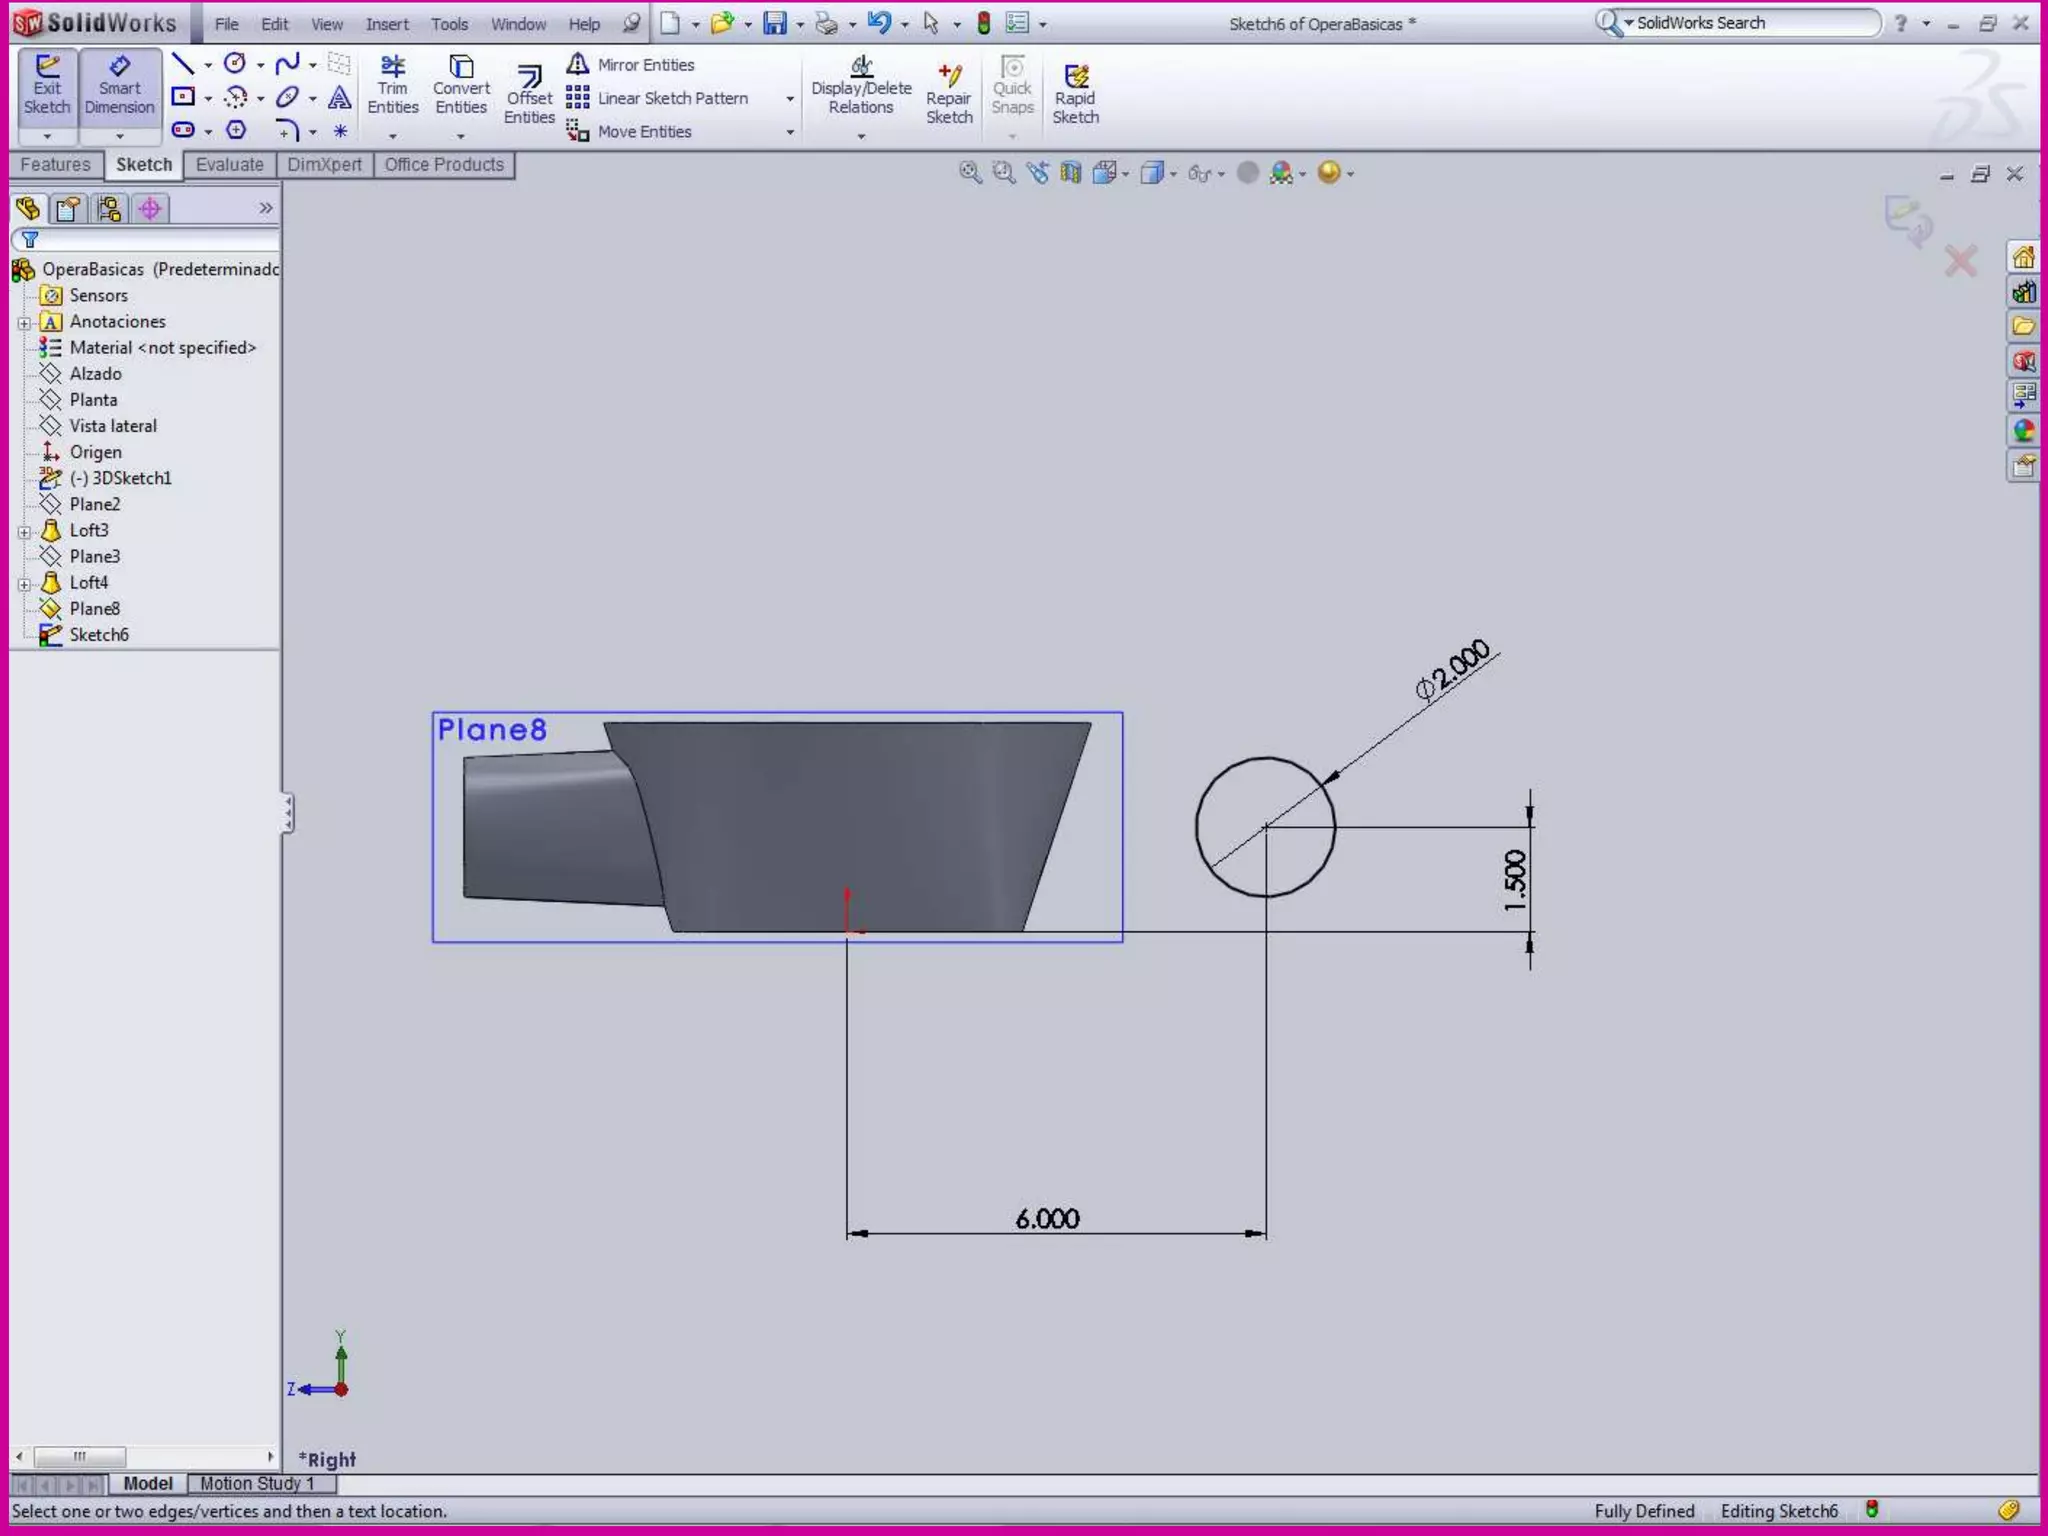Screen dimensions: 2048x1536
Task: Click the Exit Sketch button
Action: pos(47,87)
